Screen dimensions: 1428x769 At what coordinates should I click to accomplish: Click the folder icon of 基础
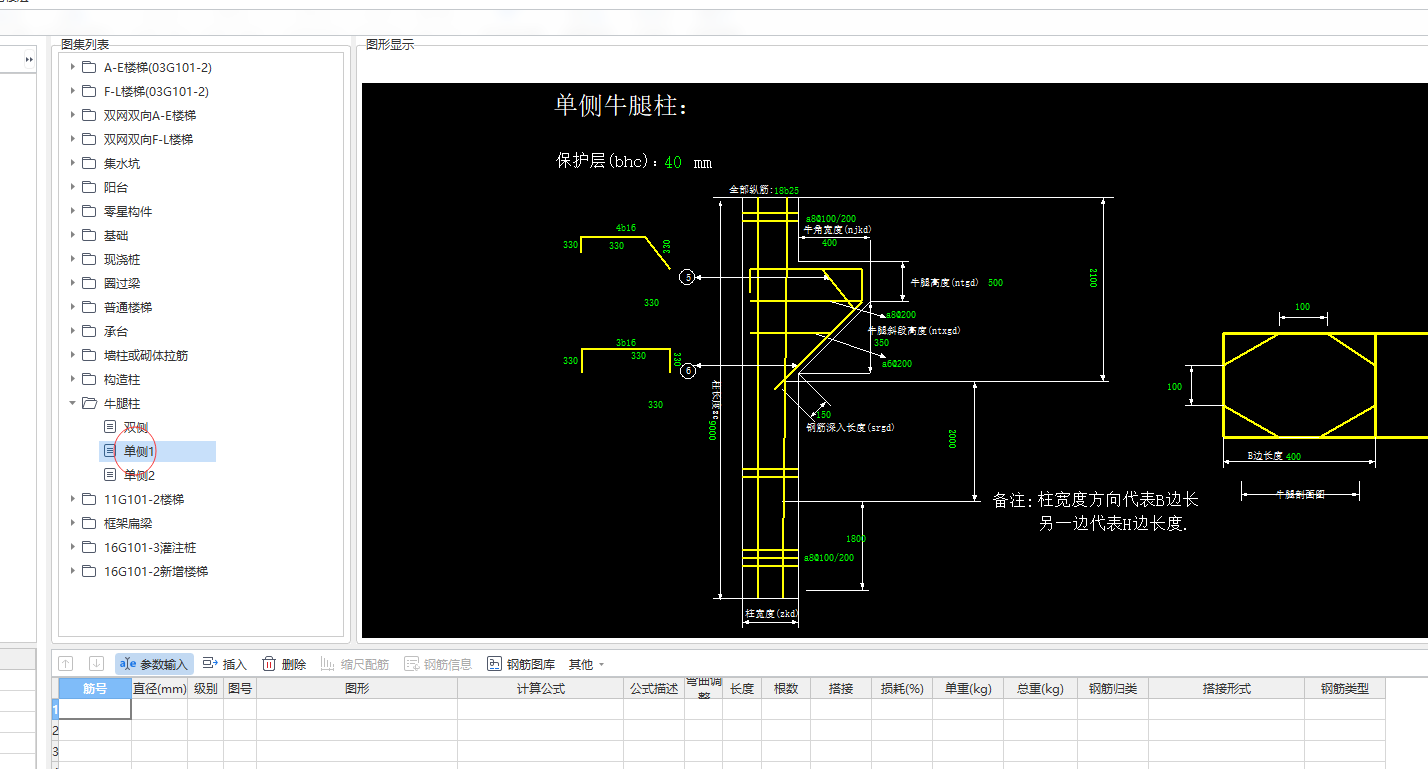89,235
